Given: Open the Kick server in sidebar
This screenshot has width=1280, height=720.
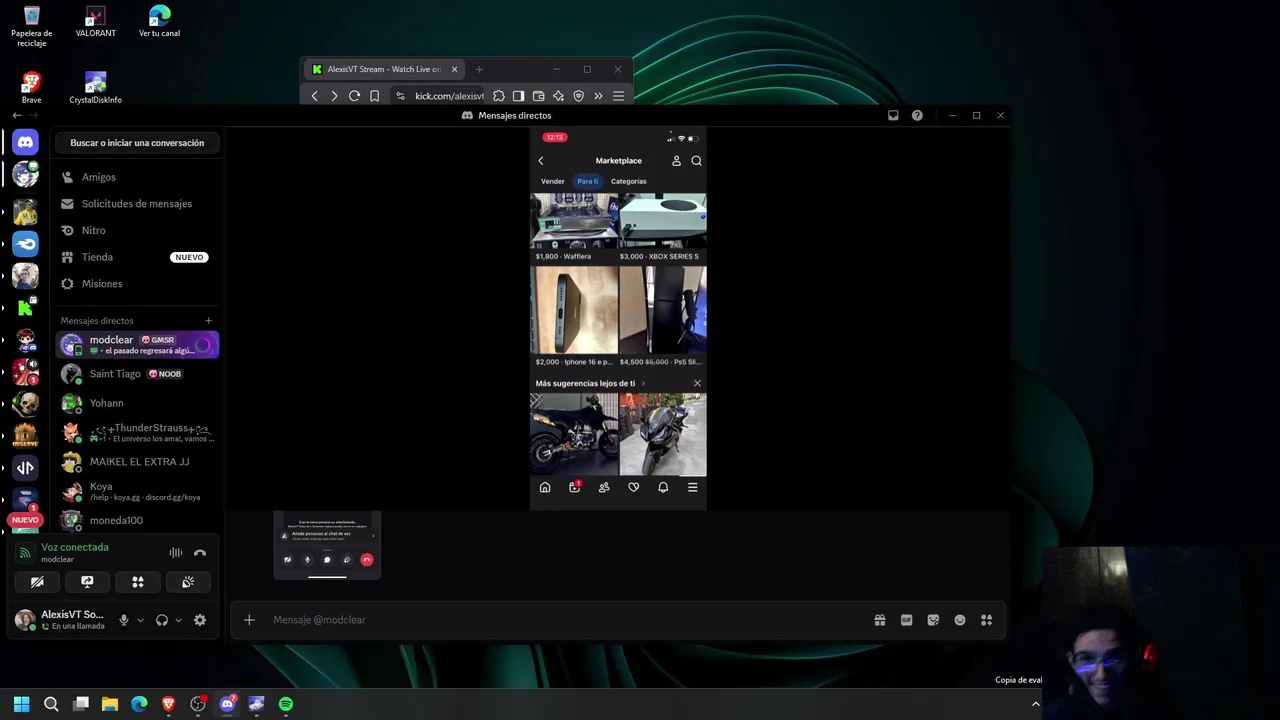Looking at the screenshot, I should click(25, 307).
